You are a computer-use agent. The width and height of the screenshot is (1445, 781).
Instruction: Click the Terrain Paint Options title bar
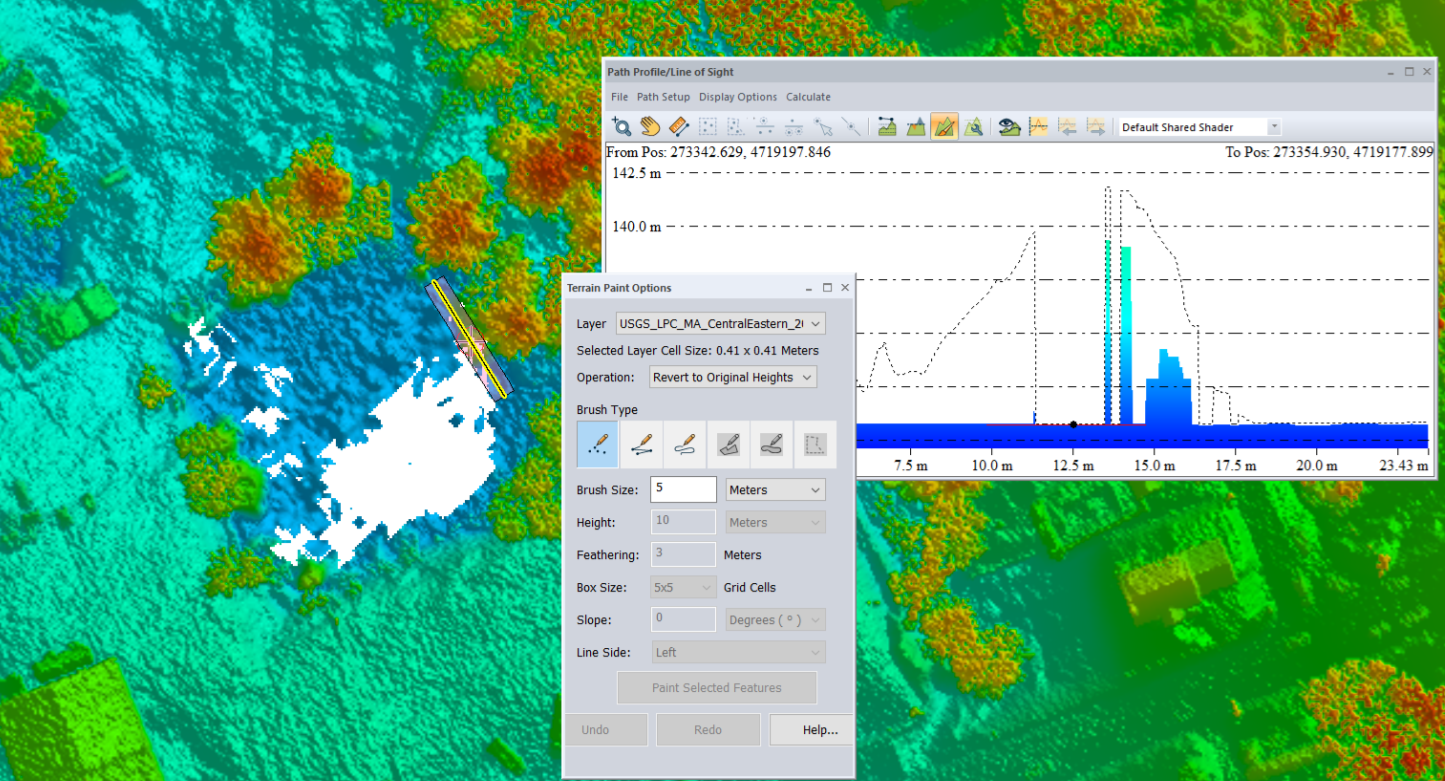(x=709, y=287)
